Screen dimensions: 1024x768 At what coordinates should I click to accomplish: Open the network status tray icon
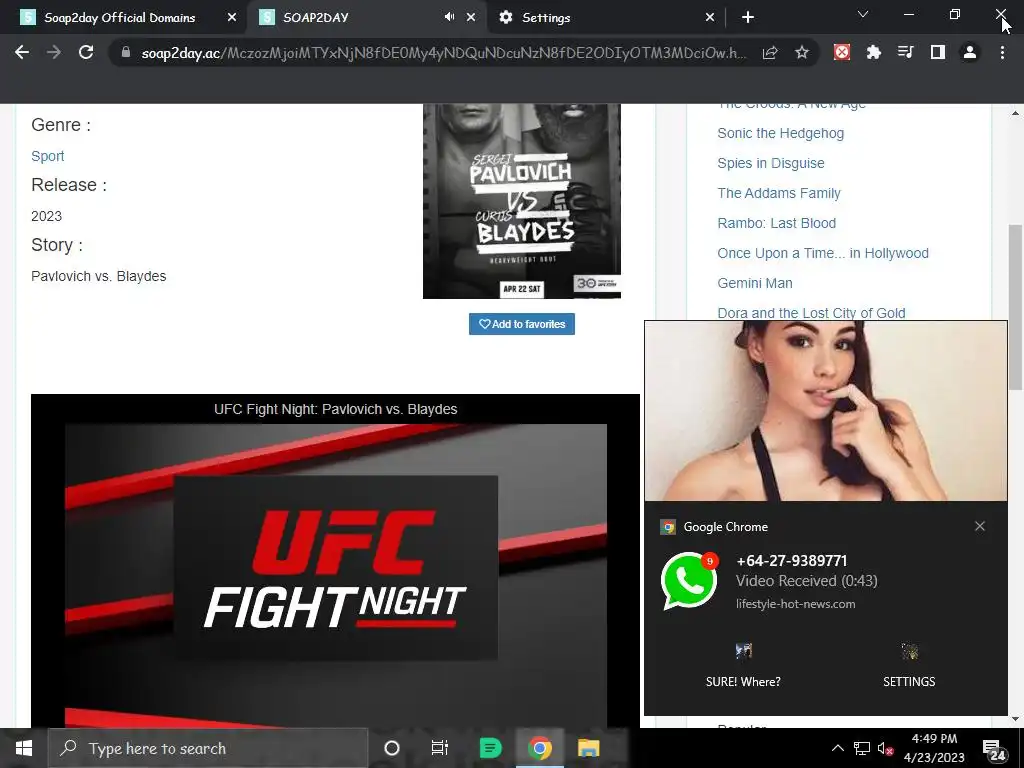click(861, 748)
